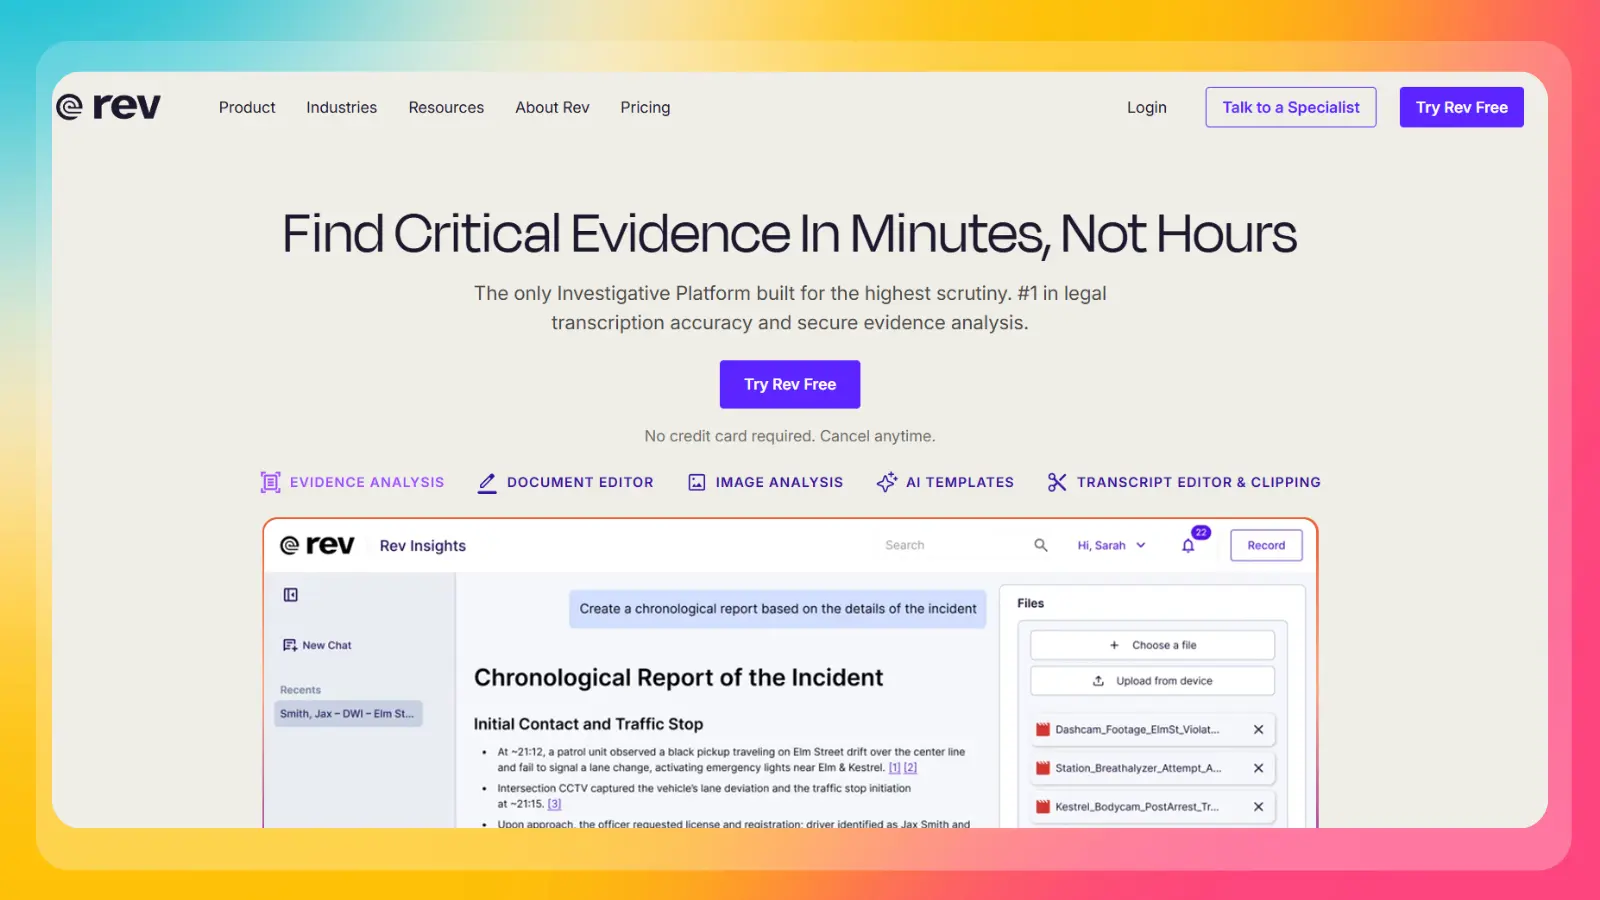Select Transcript Editor & Clipping tab
The image size is (1600, 900).
(x=1184, y=482)
